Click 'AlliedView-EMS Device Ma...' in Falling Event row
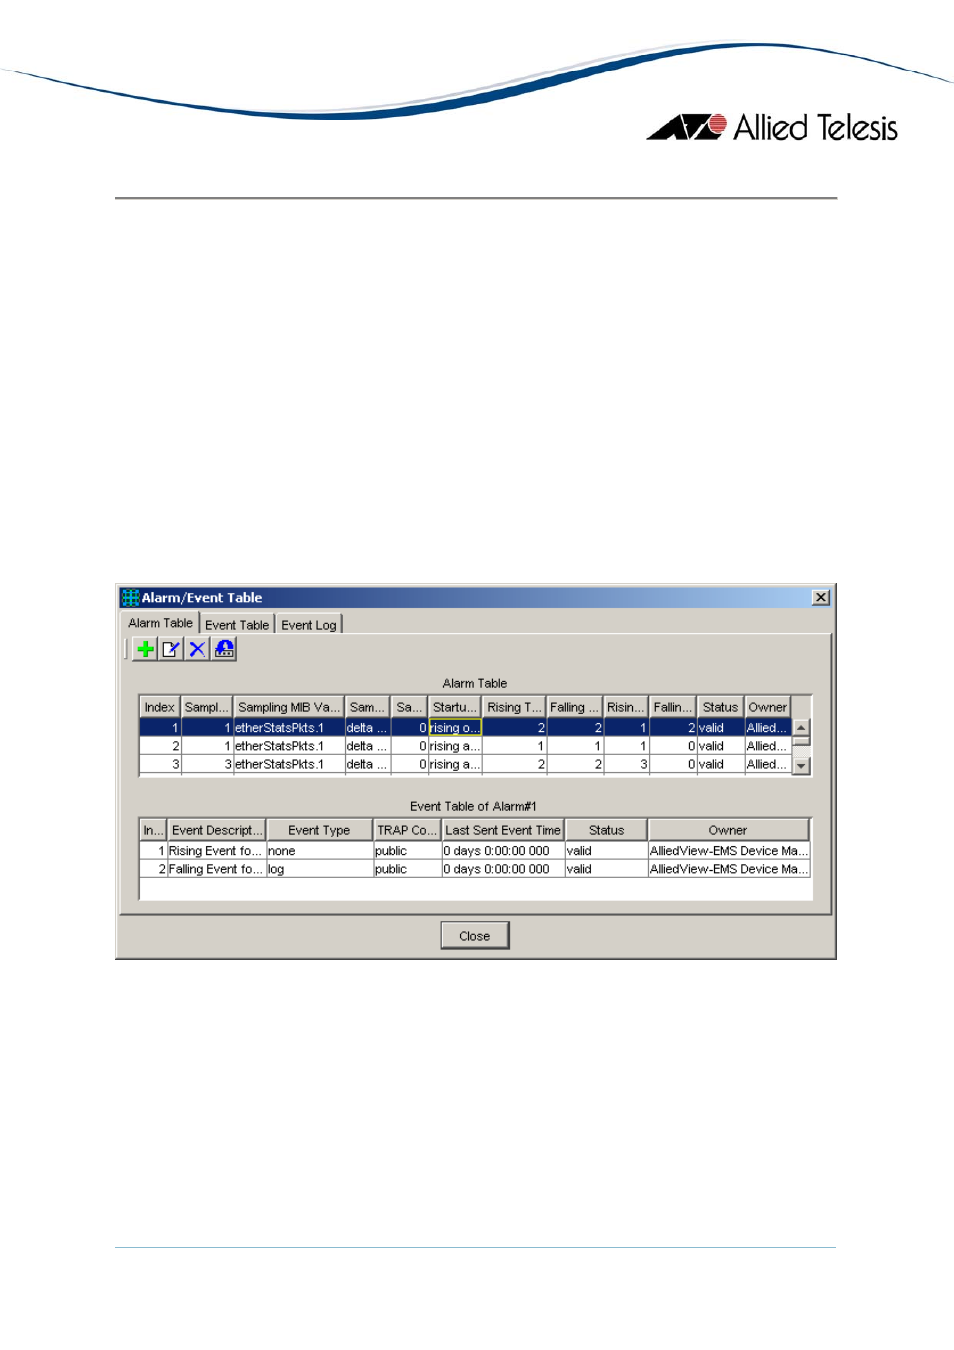Screen dimensions: 954x1350 coord(729,869)
